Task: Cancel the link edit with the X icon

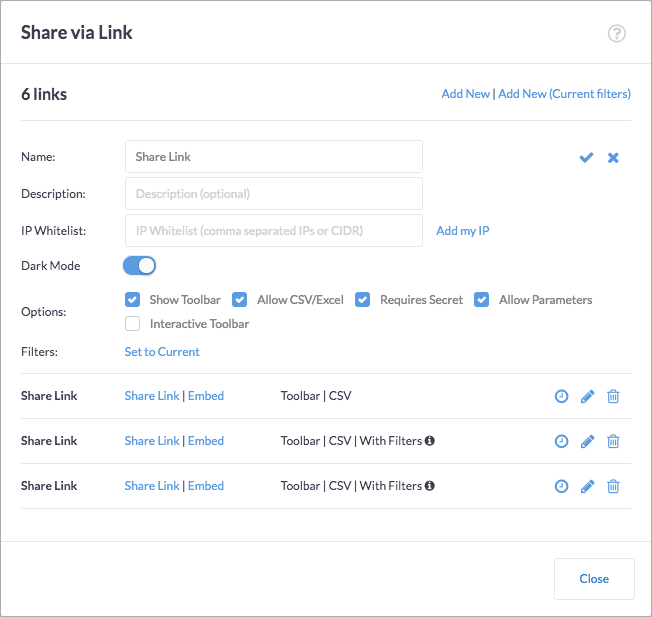Action: pos(613,158)
